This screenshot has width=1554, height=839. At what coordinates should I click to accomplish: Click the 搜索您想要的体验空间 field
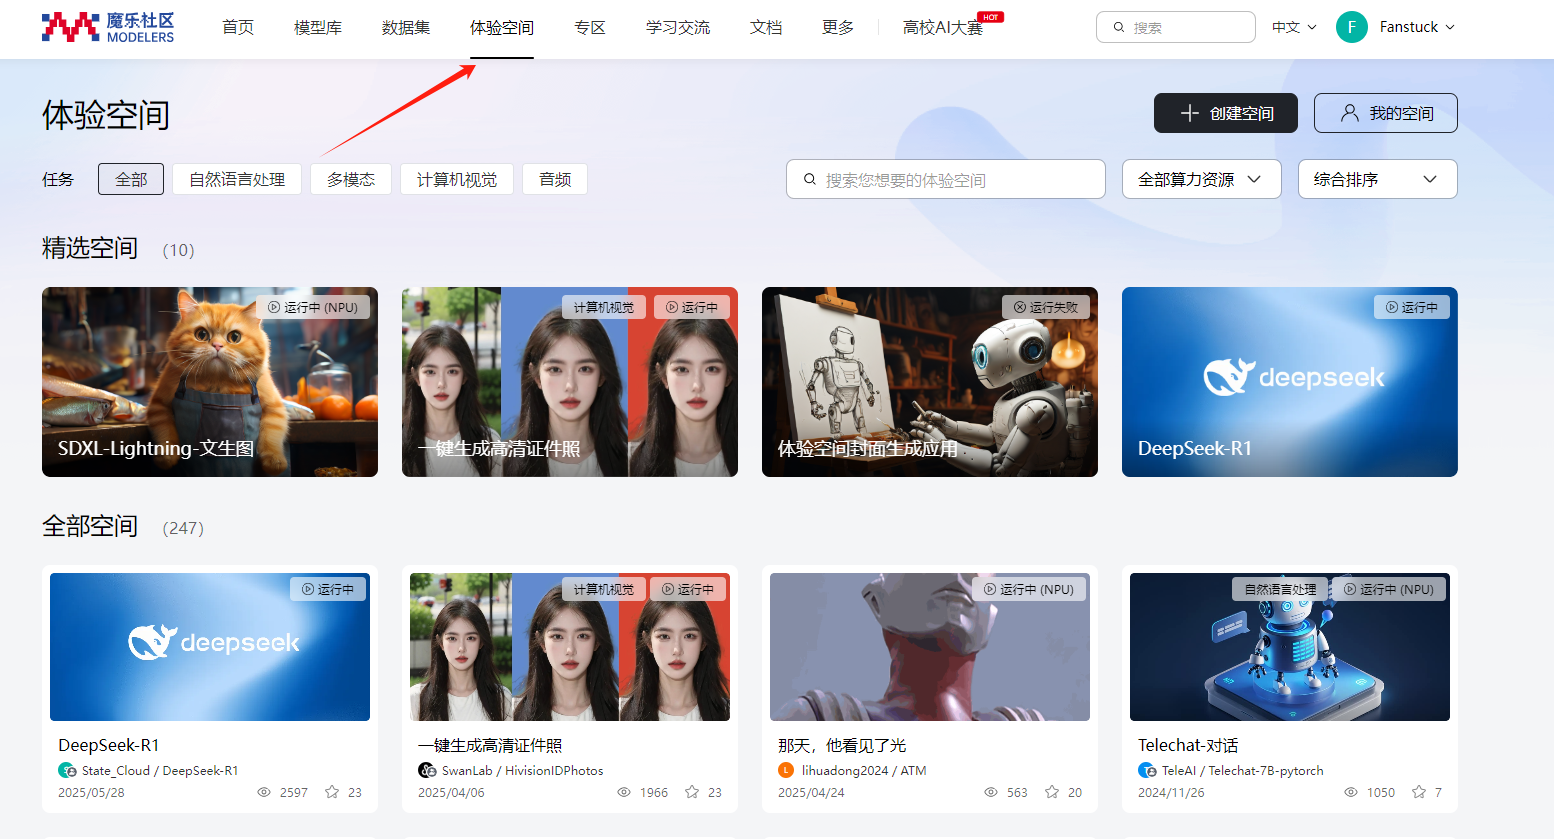(x=946, y=179)
